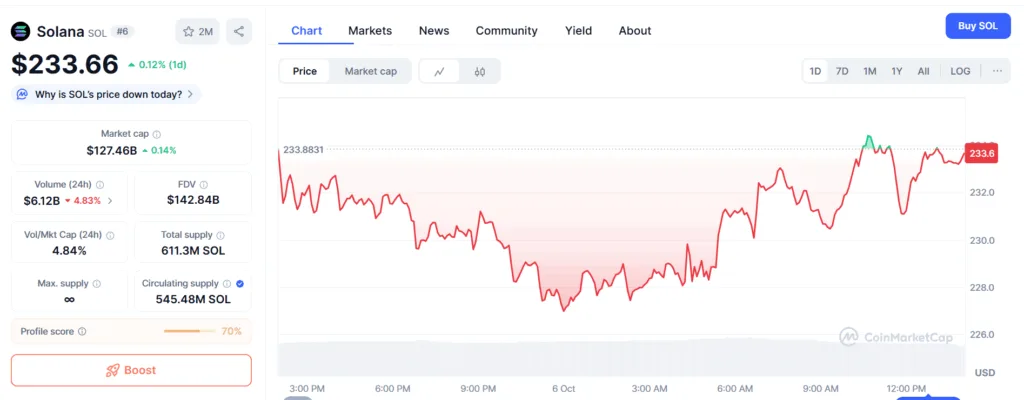The height and width of the screenshot is (400, 1024).
Task: Open the chart more options ellipsis
Action: [x=996, y=72]
